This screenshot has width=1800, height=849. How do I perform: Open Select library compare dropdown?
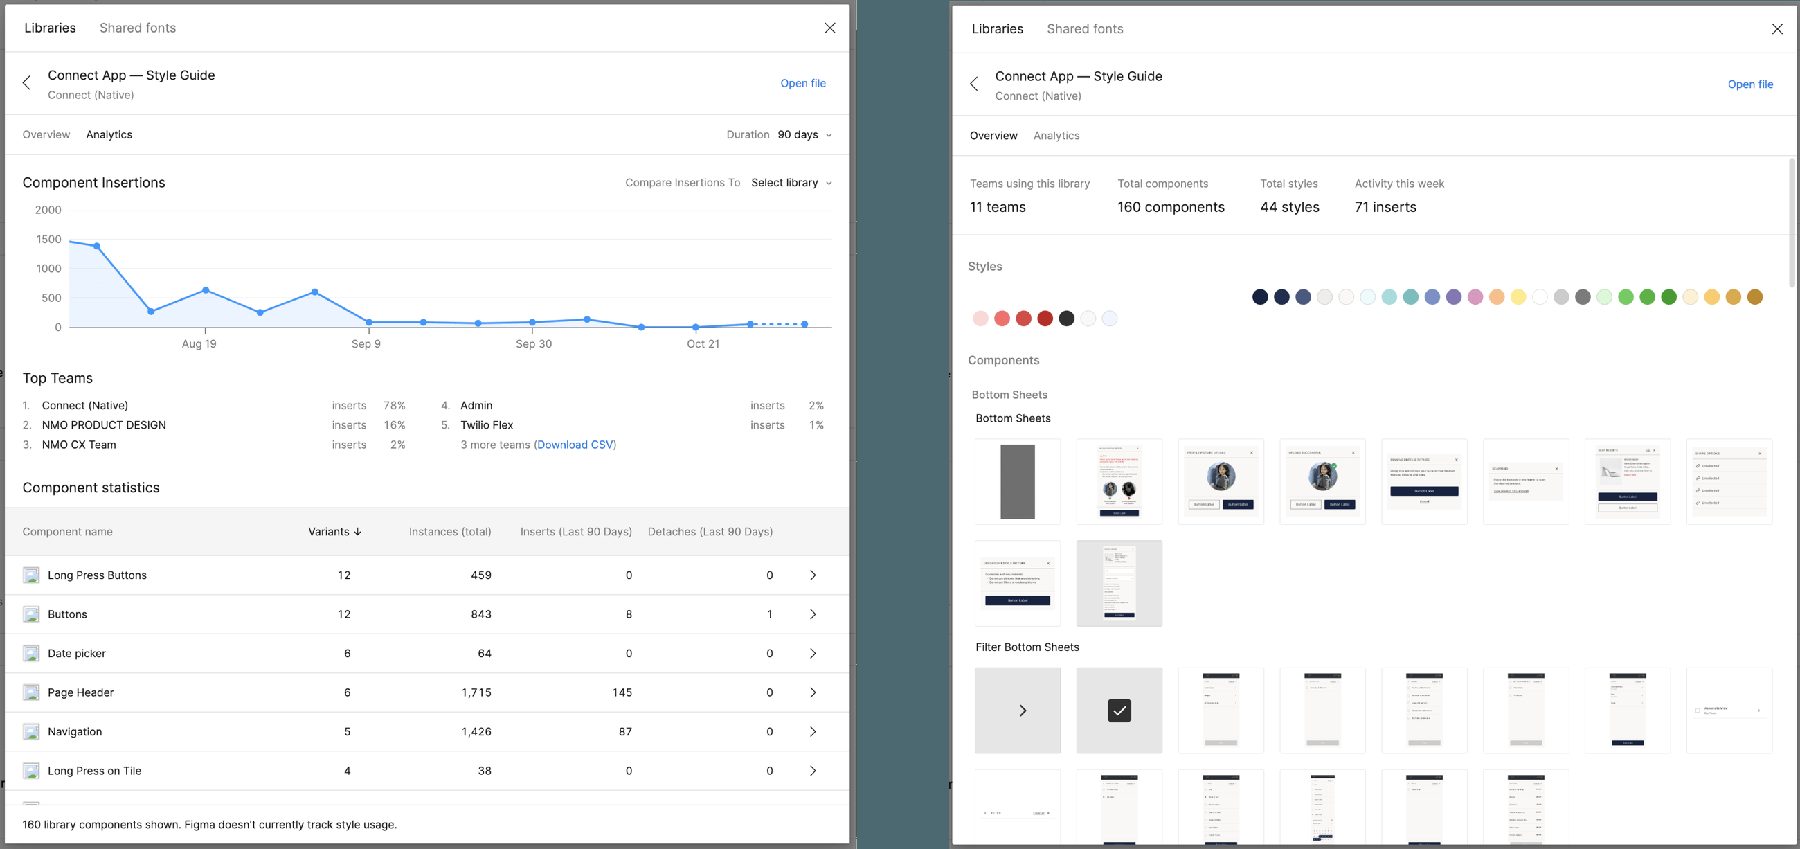click(791, 183)
